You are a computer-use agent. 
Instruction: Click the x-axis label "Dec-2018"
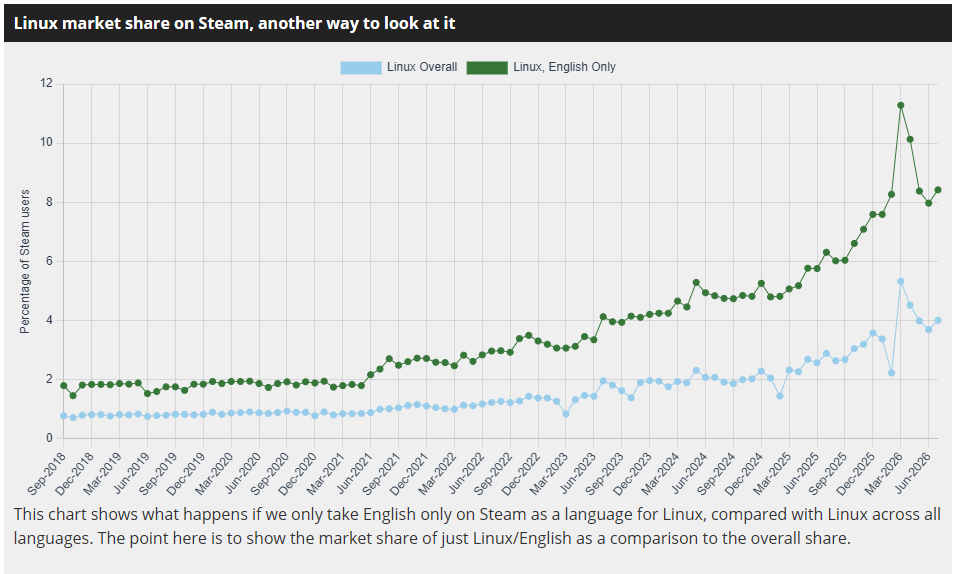tap(76, 473)
